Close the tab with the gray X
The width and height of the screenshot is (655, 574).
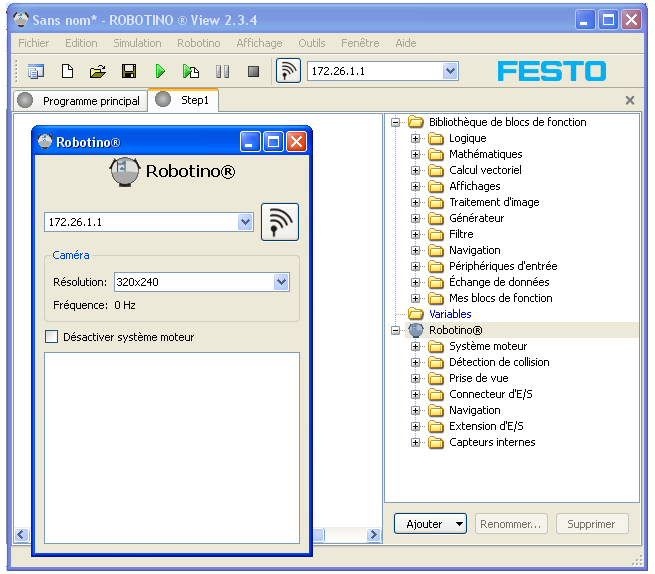[630, 100]
